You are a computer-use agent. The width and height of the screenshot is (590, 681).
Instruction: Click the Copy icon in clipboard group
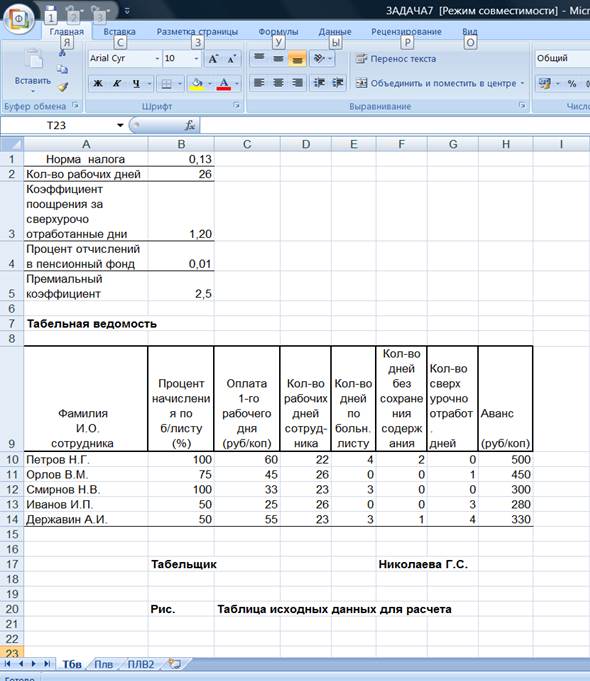63,69
